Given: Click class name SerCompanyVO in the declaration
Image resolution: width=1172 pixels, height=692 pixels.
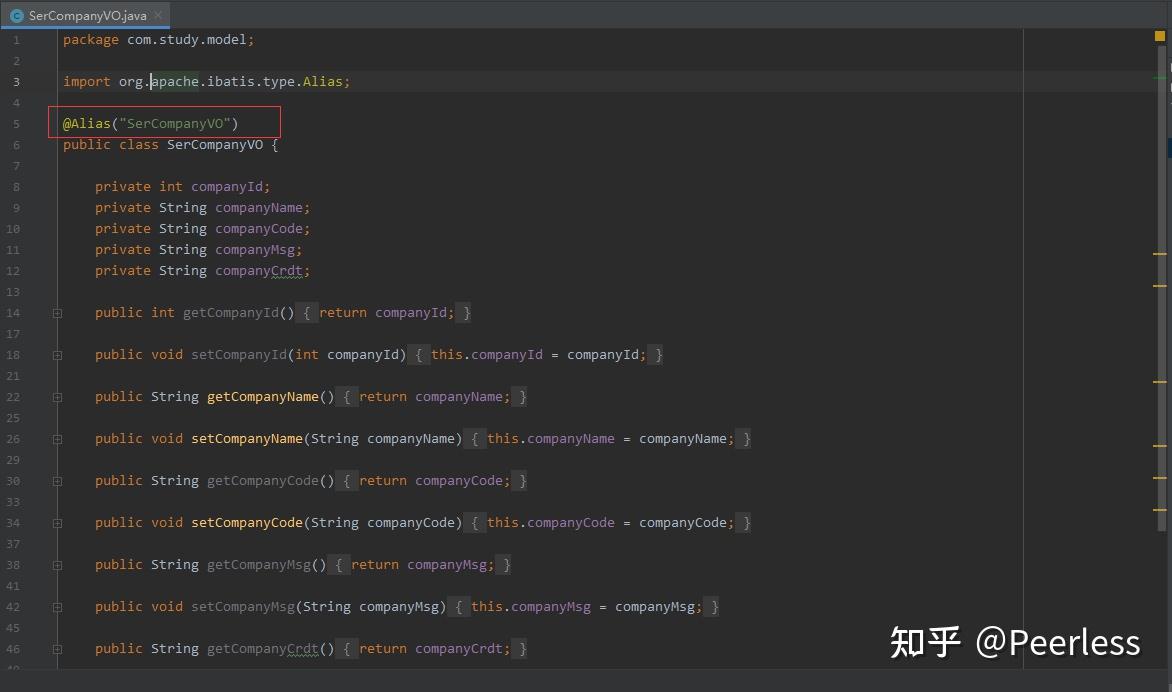Looking at the screenshot, I should [215, 144].
